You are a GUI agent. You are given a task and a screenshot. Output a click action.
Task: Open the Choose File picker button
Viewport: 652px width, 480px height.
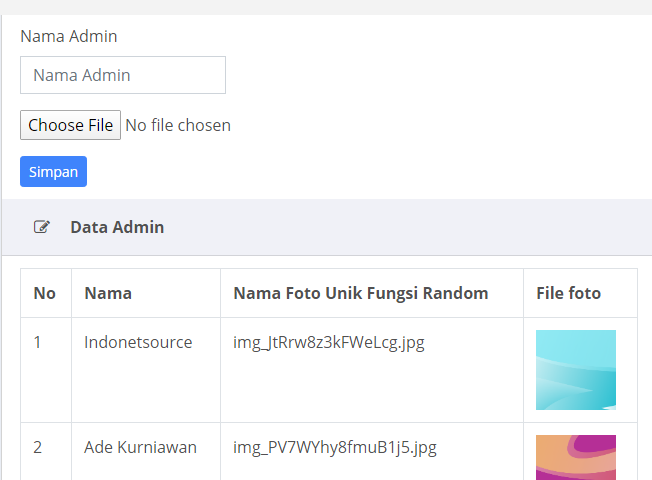coord(70,125)
